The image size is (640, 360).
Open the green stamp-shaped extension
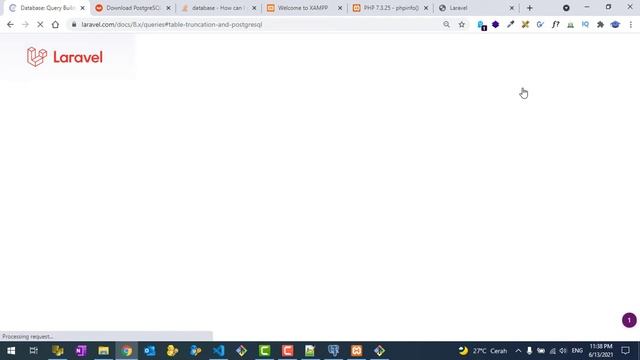point(571,25)
